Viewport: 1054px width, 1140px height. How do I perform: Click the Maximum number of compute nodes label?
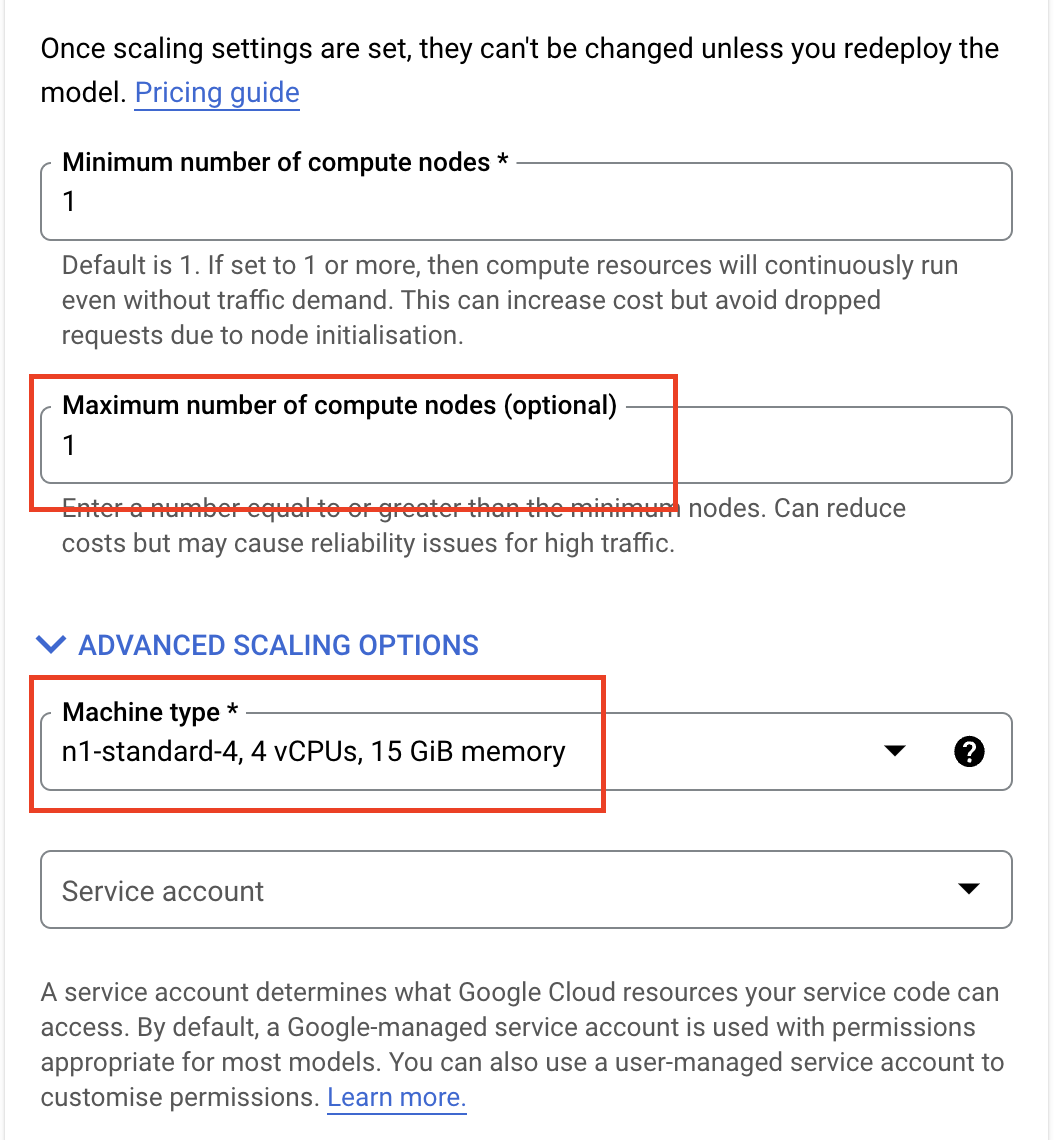339,405
